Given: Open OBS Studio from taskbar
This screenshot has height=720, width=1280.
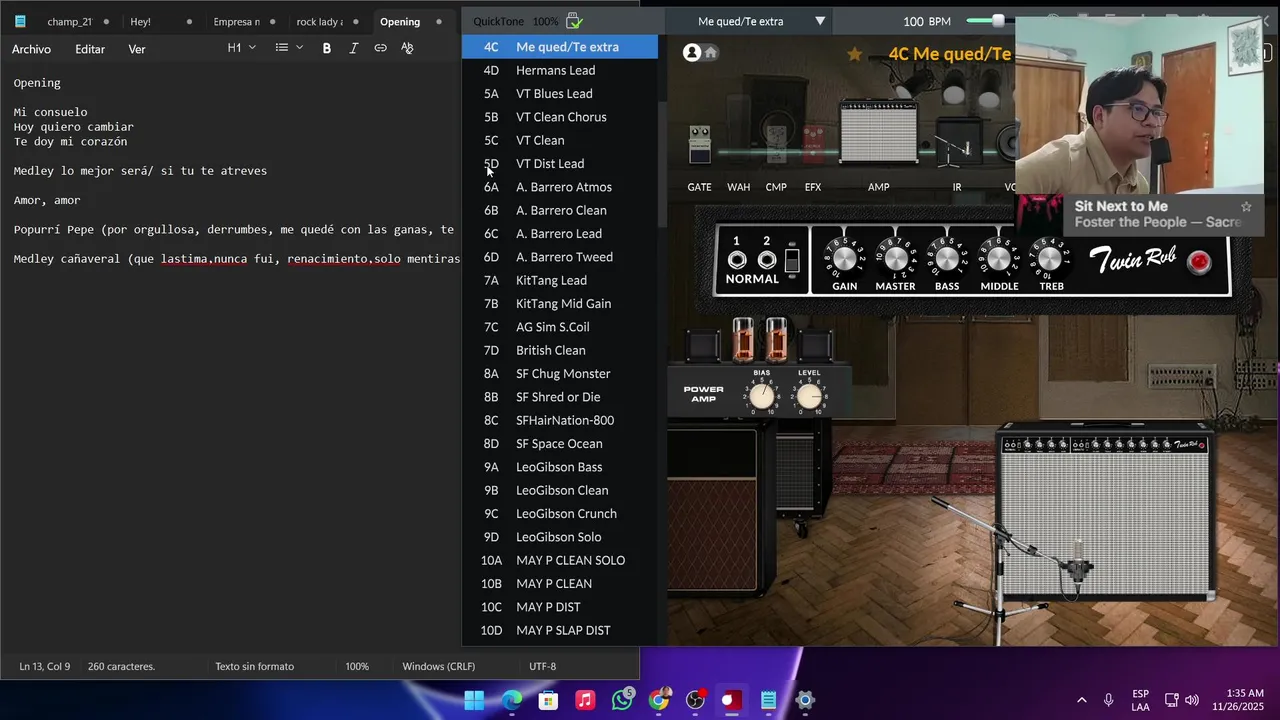Looking at the screenshot, I should [695, 700].
